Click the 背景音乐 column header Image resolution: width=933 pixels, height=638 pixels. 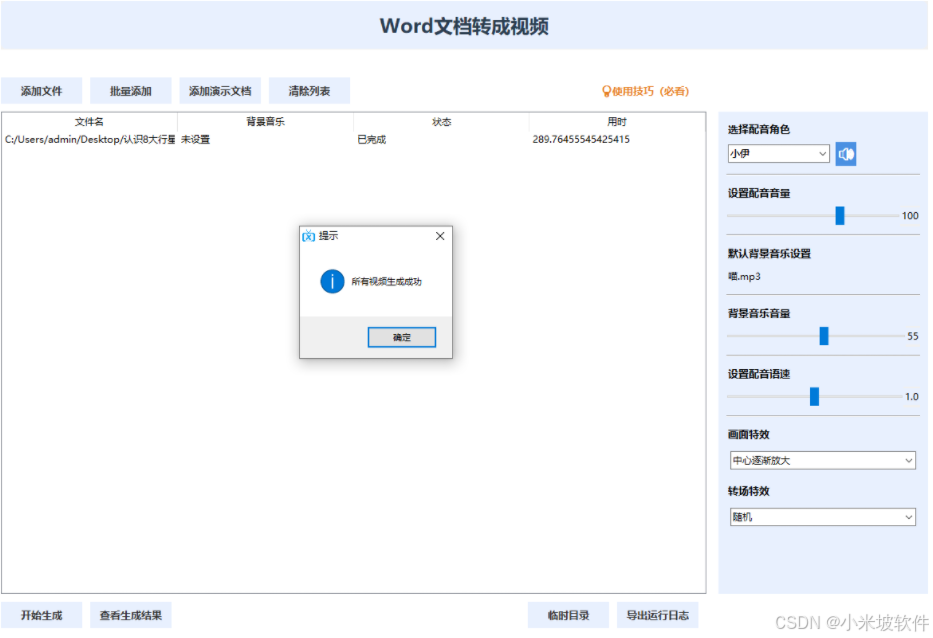pos(265,122)
